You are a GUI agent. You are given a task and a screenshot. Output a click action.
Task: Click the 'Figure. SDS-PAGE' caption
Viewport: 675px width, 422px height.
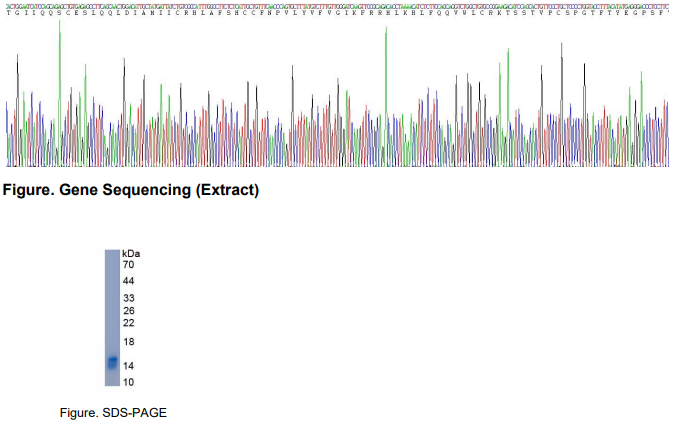click(x=113, y=413)
